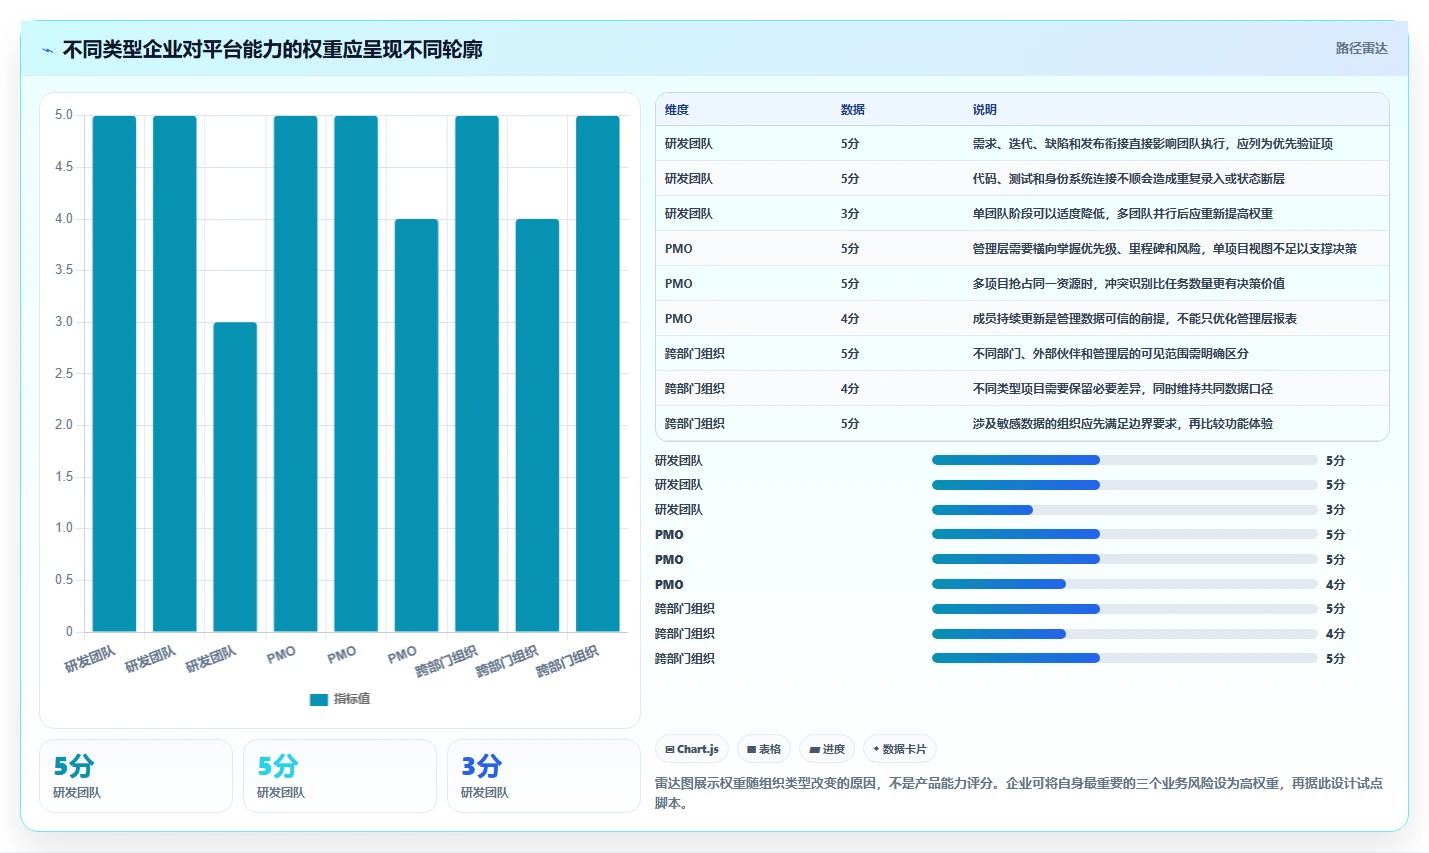Click the PMO progress bar showing 4分
The height and width of the screenshot is (853, 1429).
click(1125, 584)
